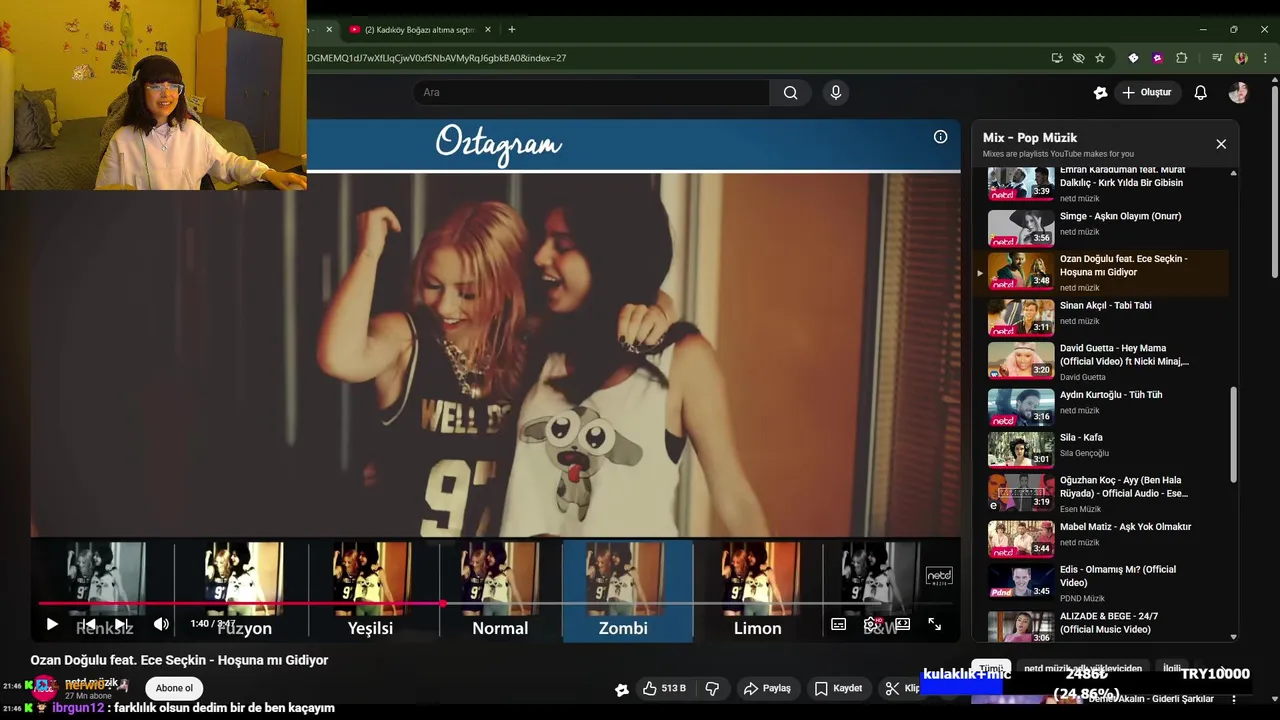Click the white tag extension icon
This screenshot has height=720, width=1280.
click(x=1133, y=58)
